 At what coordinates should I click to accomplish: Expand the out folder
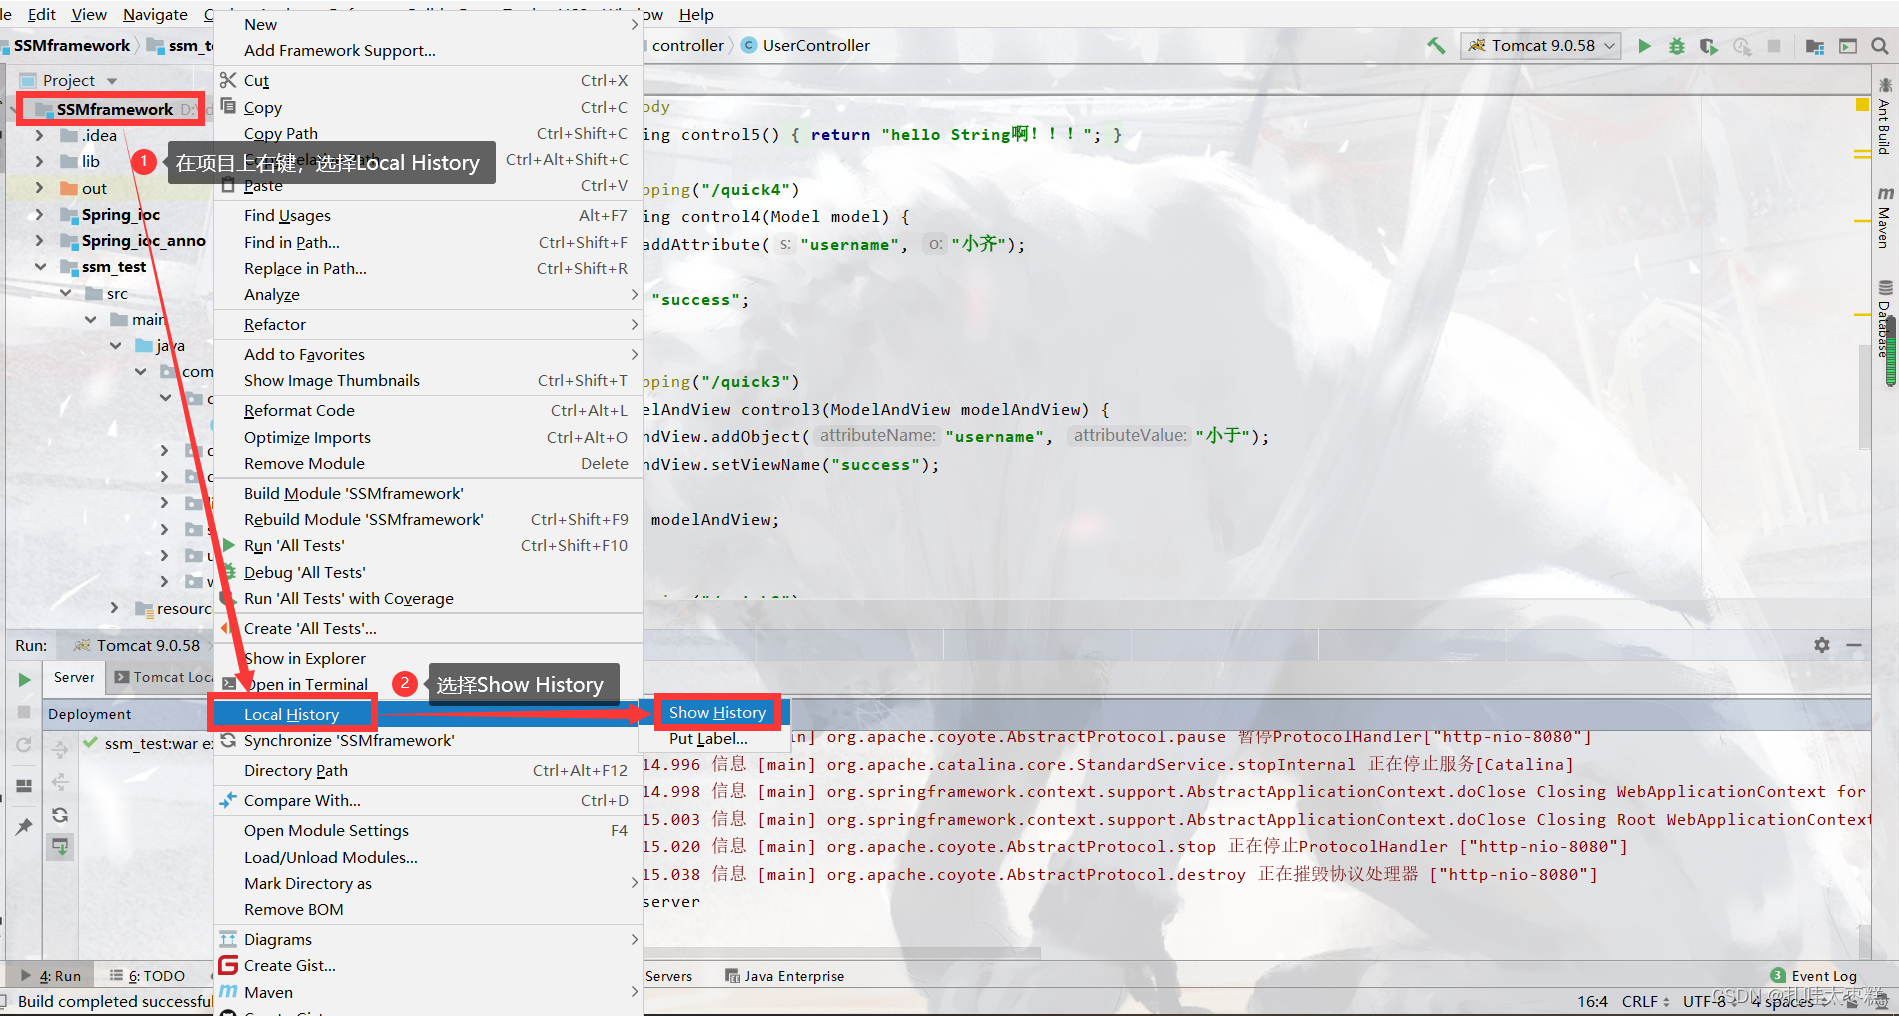point(39,188)
